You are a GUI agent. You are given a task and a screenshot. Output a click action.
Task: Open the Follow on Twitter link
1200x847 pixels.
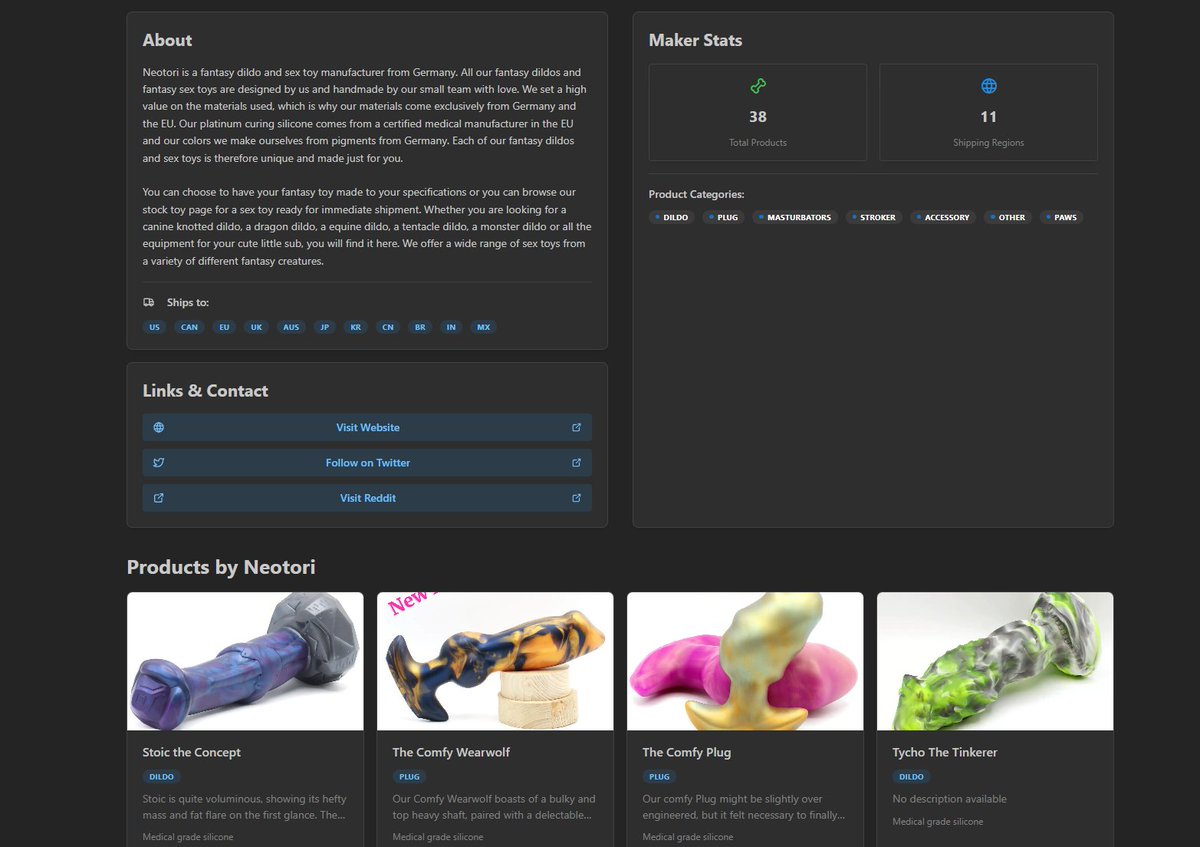click(x=367, y=462)
